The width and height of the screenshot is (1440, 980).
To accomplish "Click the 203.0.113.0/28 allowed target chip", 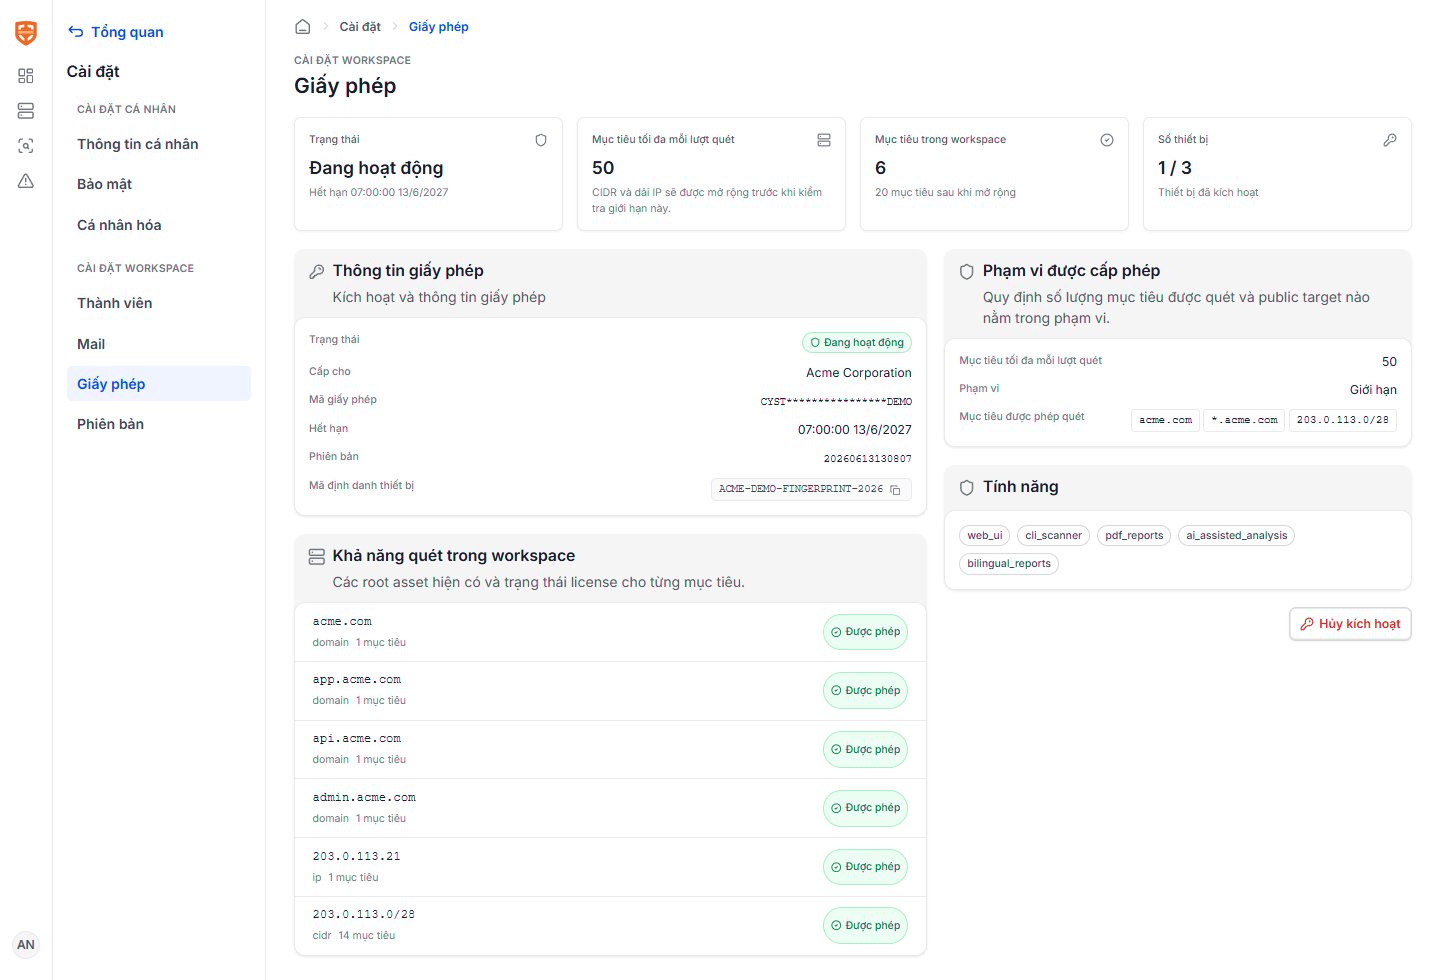I will point(1342,420).
